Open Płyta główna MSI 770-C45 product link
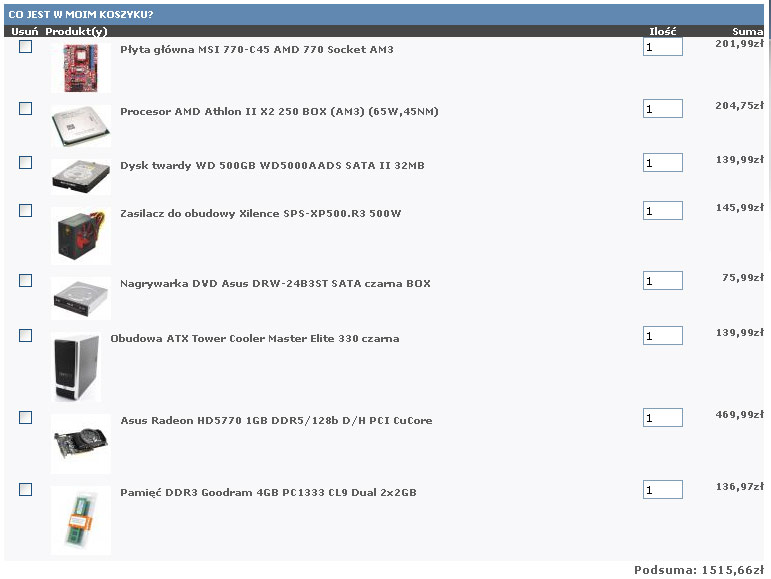This screenshot has height=579, width=771. pyautogui.click(x=257, y=50)
